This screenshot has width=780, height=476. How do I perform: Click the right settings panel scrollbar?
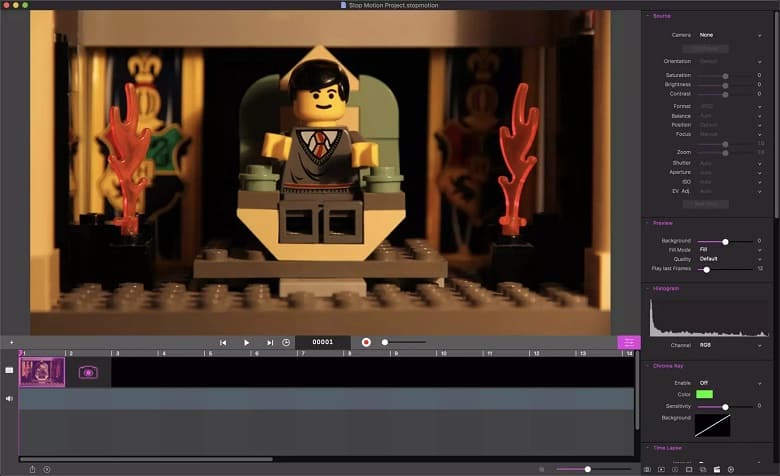click(776, 114)
